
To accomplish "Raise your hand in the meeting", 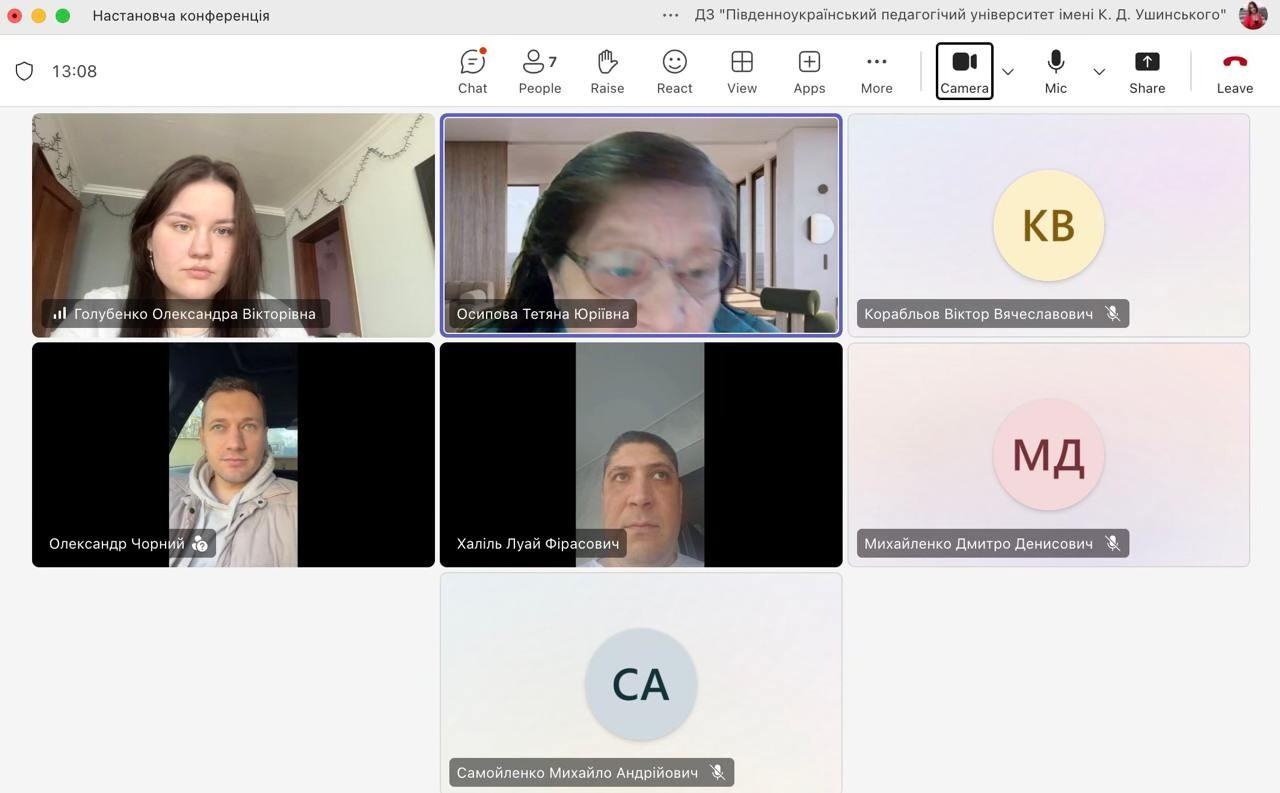I will (607, 71).
